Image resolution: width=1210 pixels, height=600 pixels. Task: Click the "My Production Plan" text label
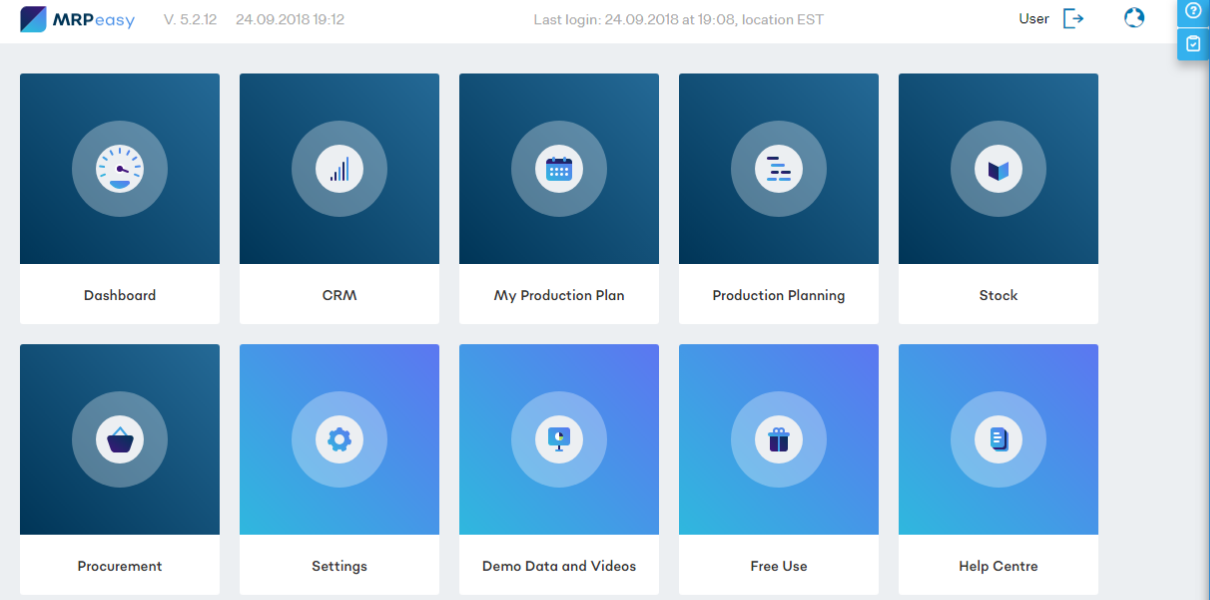coord(559,295)
